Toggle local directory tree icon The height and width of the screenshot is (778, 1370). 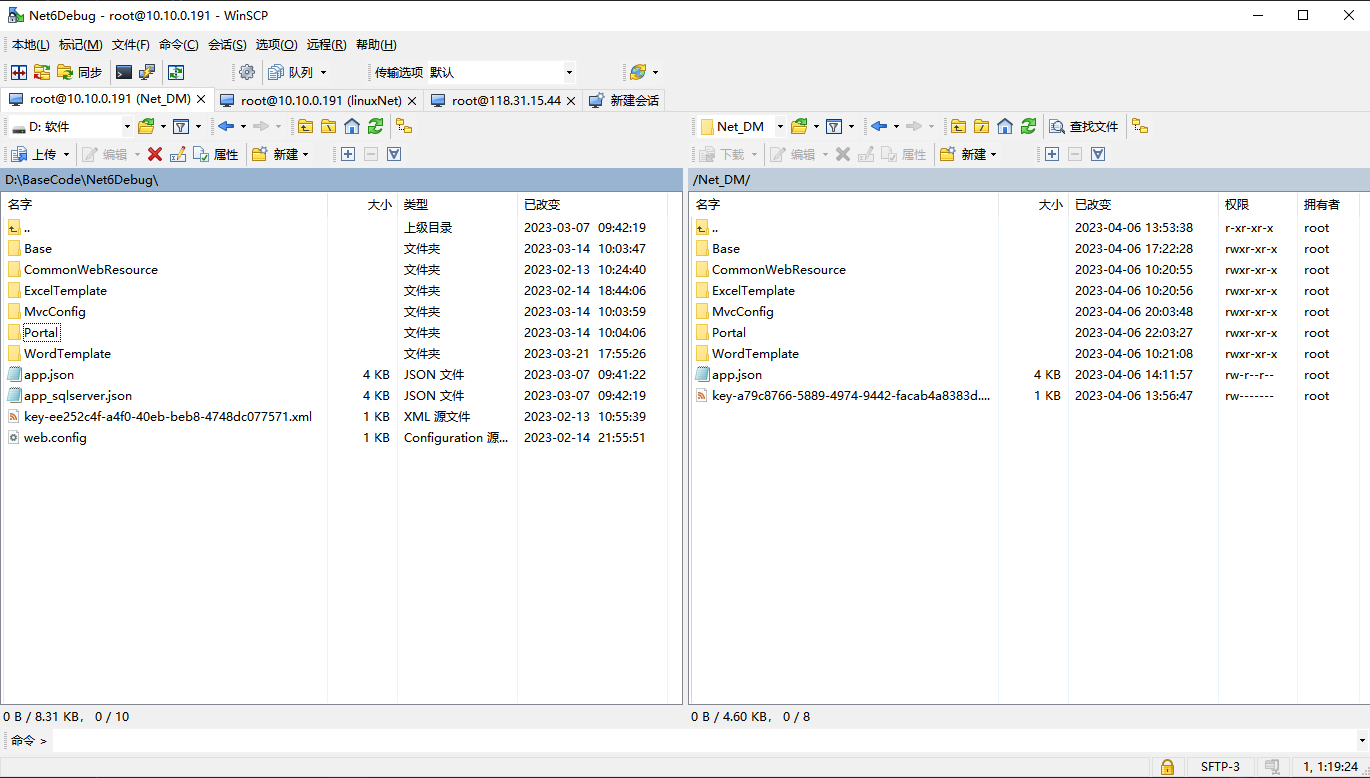[x=404, y=126]
